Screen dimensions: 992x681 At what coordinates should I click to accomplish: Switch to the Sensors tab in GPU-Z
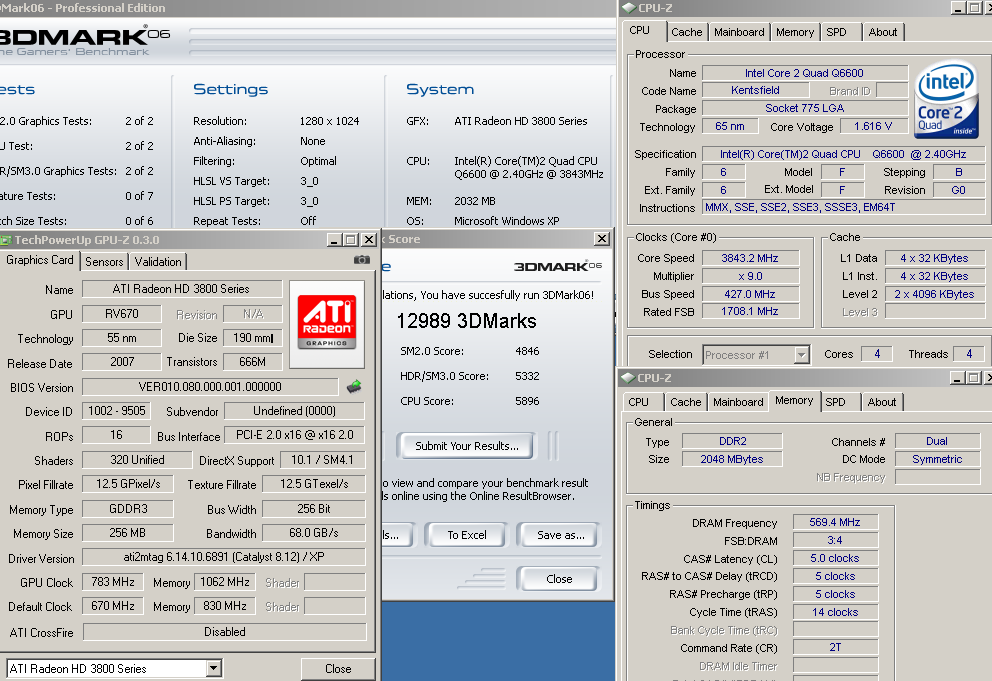[104, 261]
